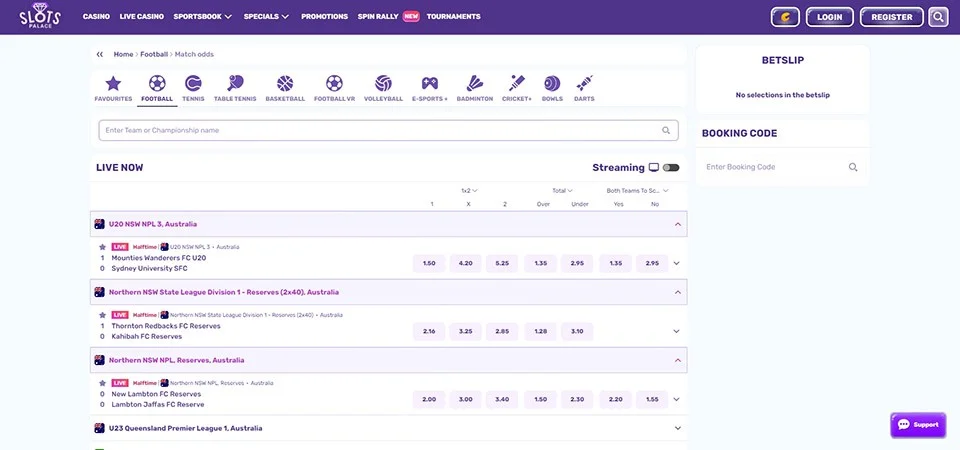Select the Badminton shuttlecock icon
Viewport: 960px width, 450px height.
pos(474,83)
